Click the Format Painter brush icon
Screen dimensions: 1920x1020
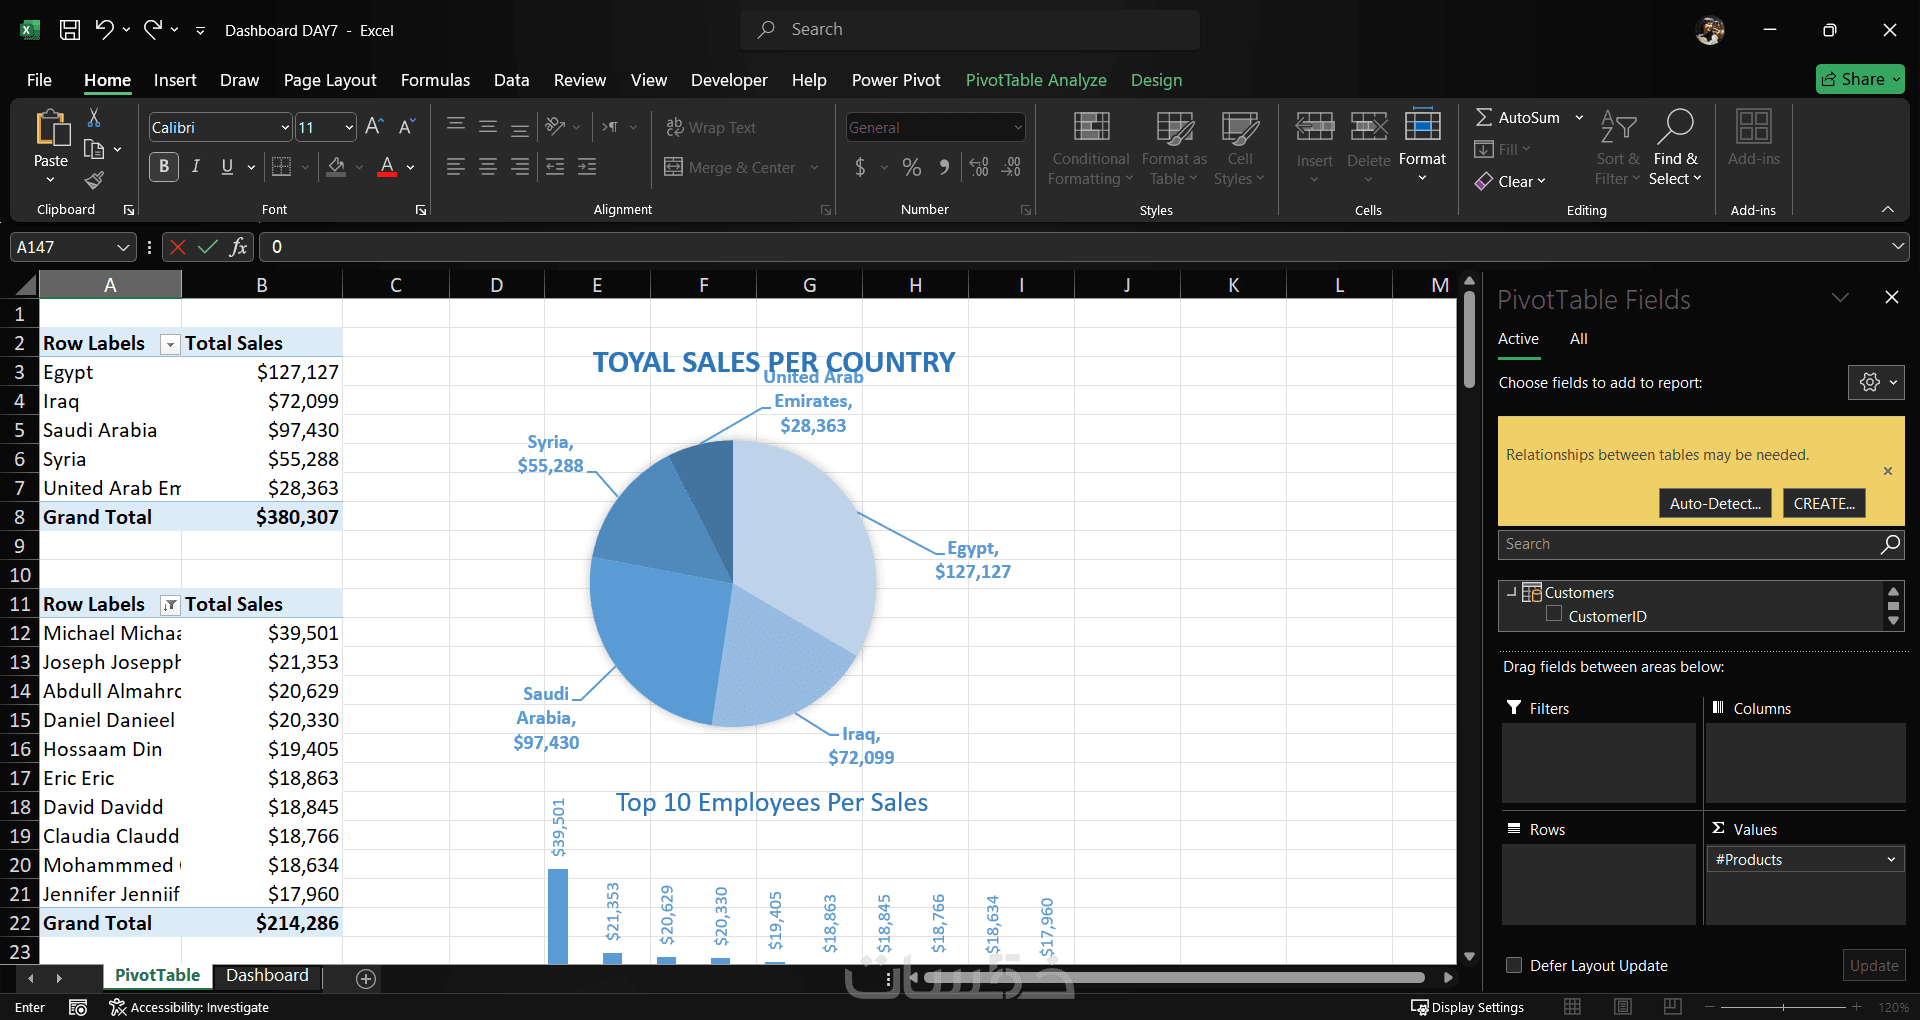click(x=94, y=180)
